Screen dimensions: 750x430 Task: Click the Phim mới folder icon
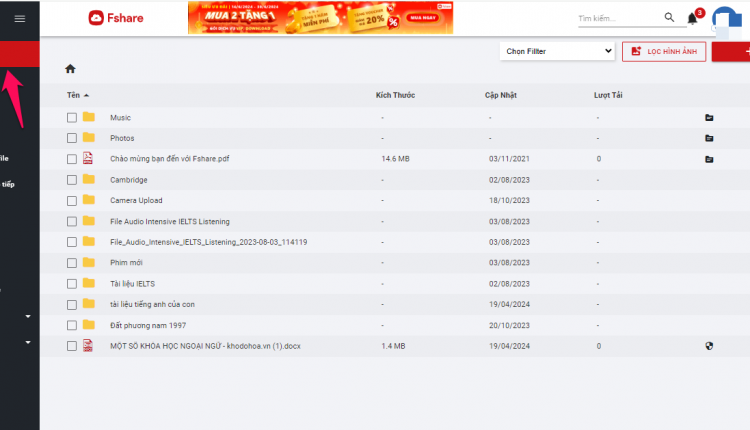[x=88, y=262]
